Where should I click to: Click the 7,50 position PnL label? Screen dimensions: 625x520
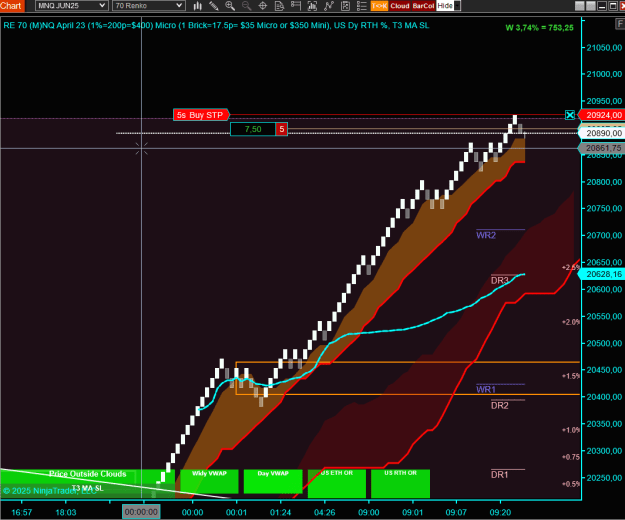coord(253,129)
